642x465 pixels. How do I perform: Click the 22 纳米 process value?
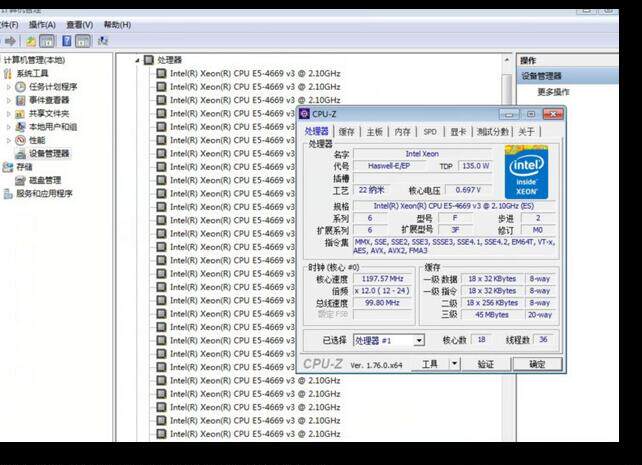click(x=371, y=190)
